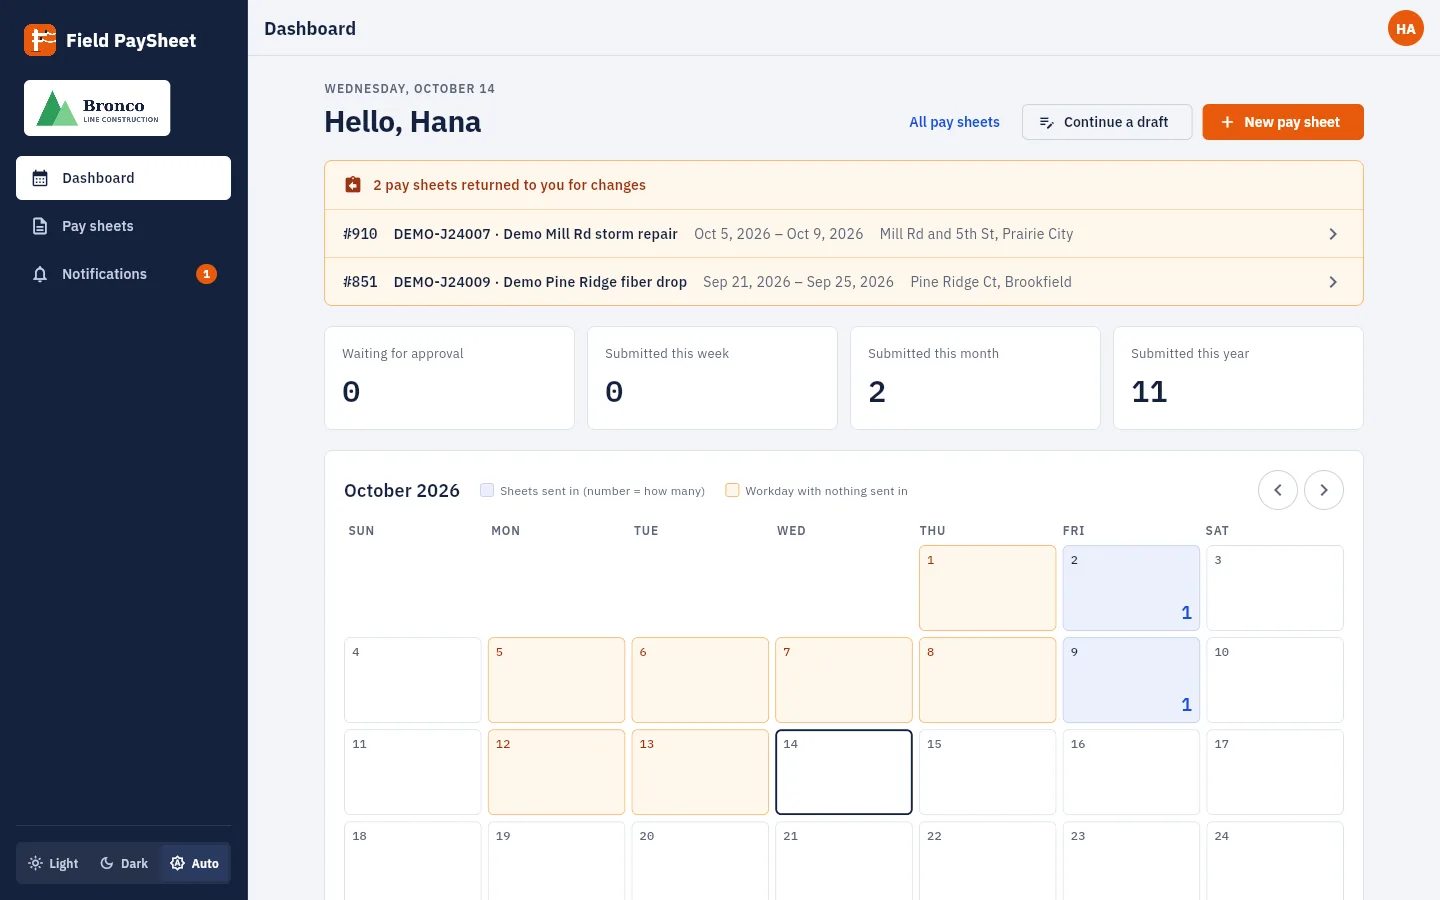Select October 8 on the calendar
The height and width of the screenshot is (900, 1440).
pyautogui.click(x=988, y=680)
